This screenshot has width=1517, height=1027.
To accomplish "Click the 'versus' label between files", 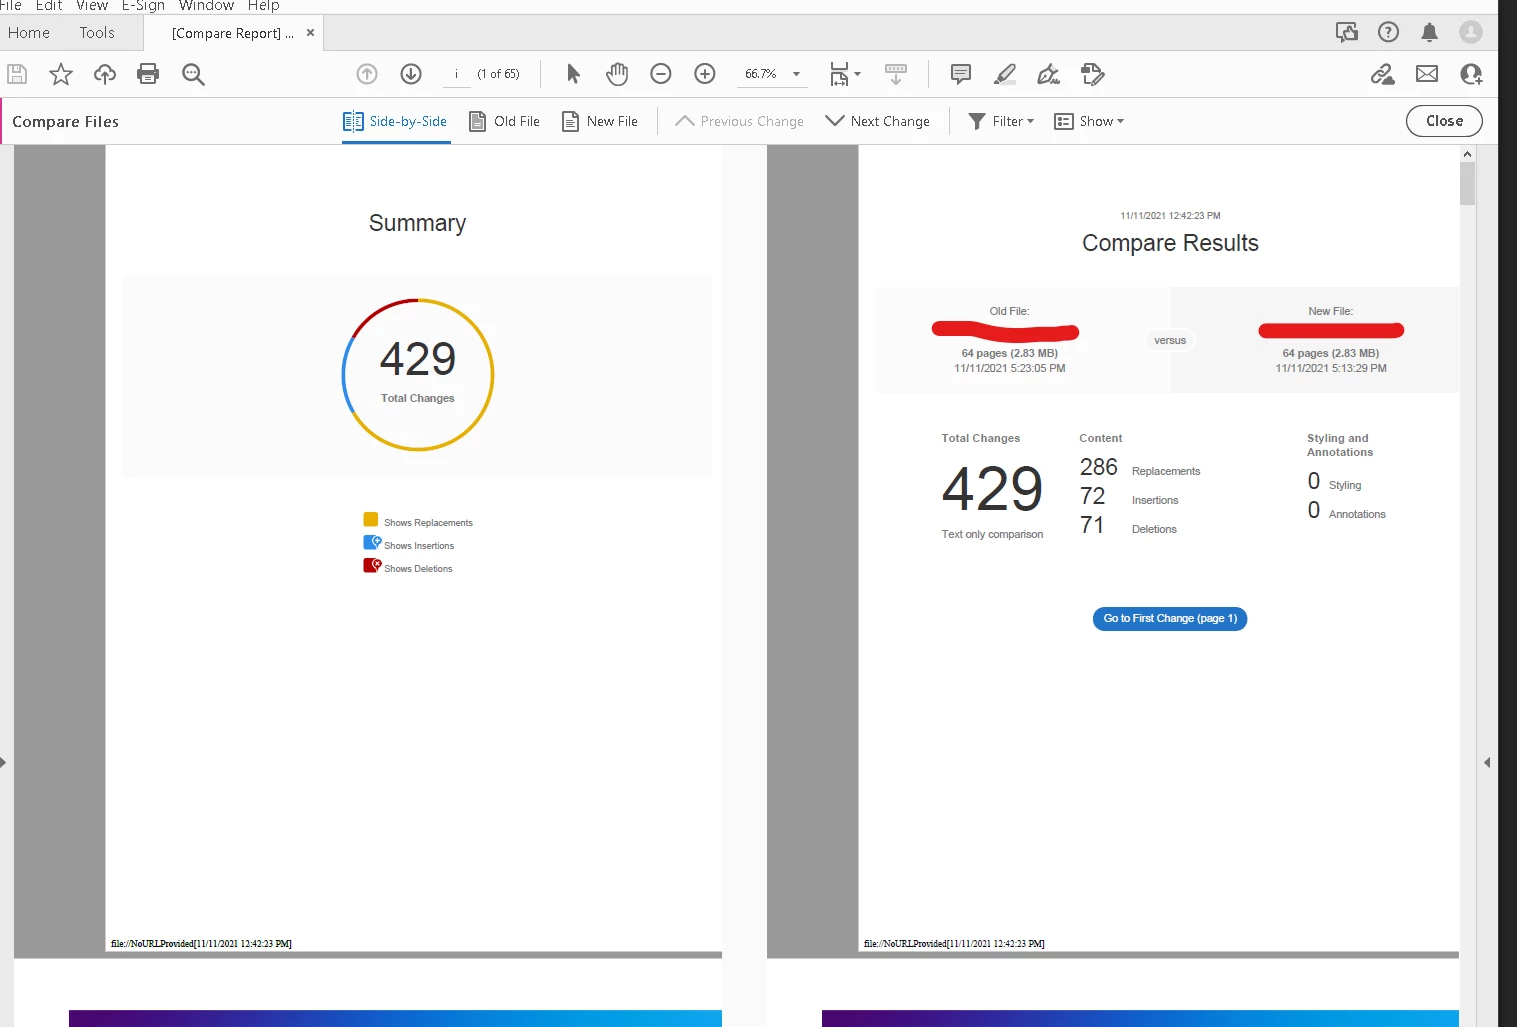I will pyautogui.click(x=1170, y=340).
